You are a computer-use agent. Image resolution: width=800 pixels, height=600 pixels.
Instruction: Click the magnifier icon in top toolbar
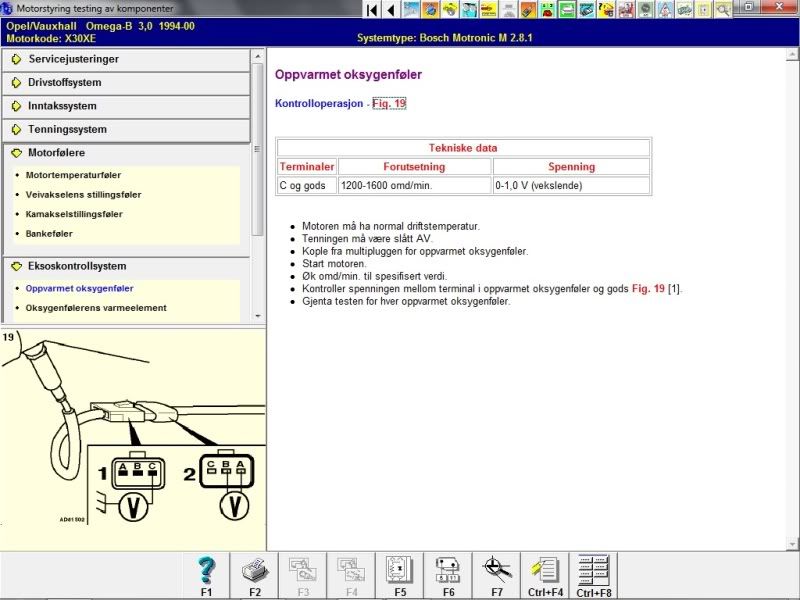pos(723,10)
